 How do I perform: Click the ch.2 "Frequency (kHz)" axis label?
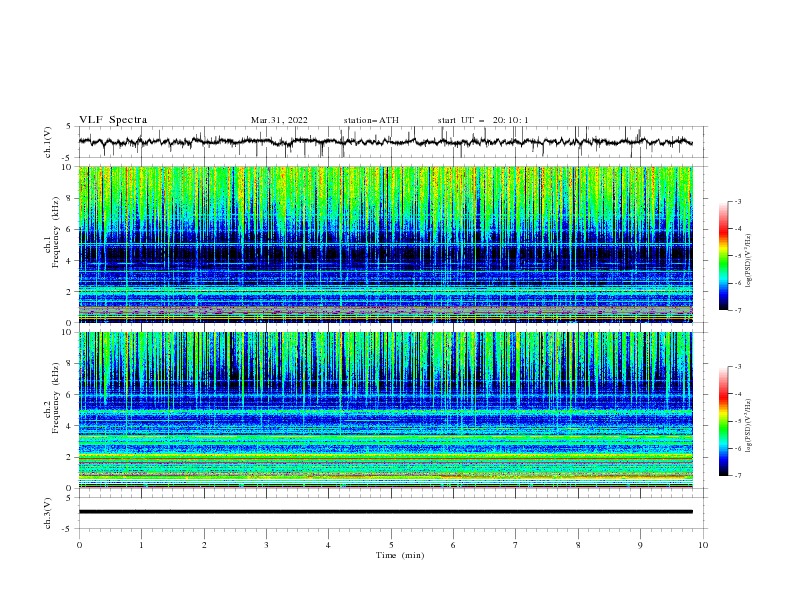click(57, 397)
